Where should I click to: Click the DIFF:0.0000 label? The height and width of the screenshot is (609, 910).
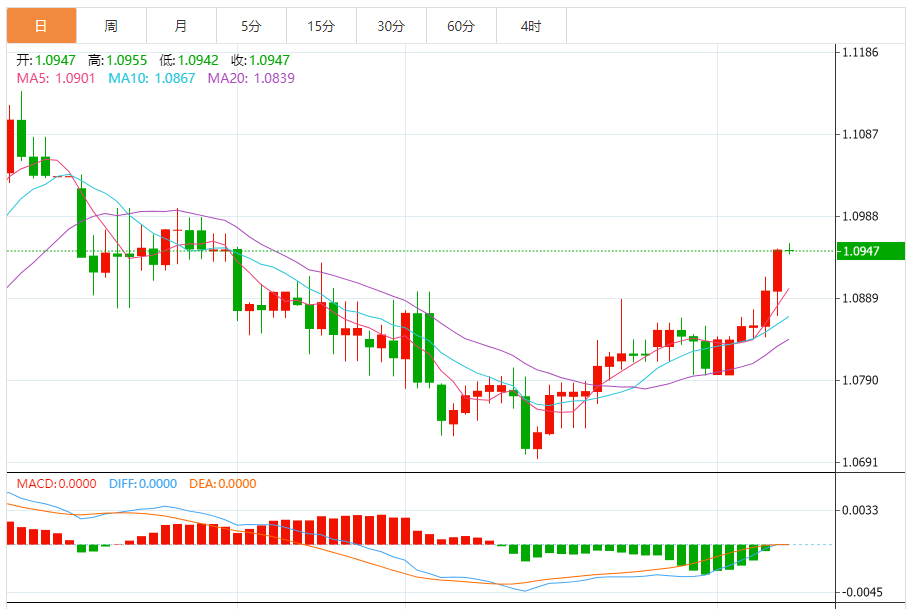click(143, 484)
